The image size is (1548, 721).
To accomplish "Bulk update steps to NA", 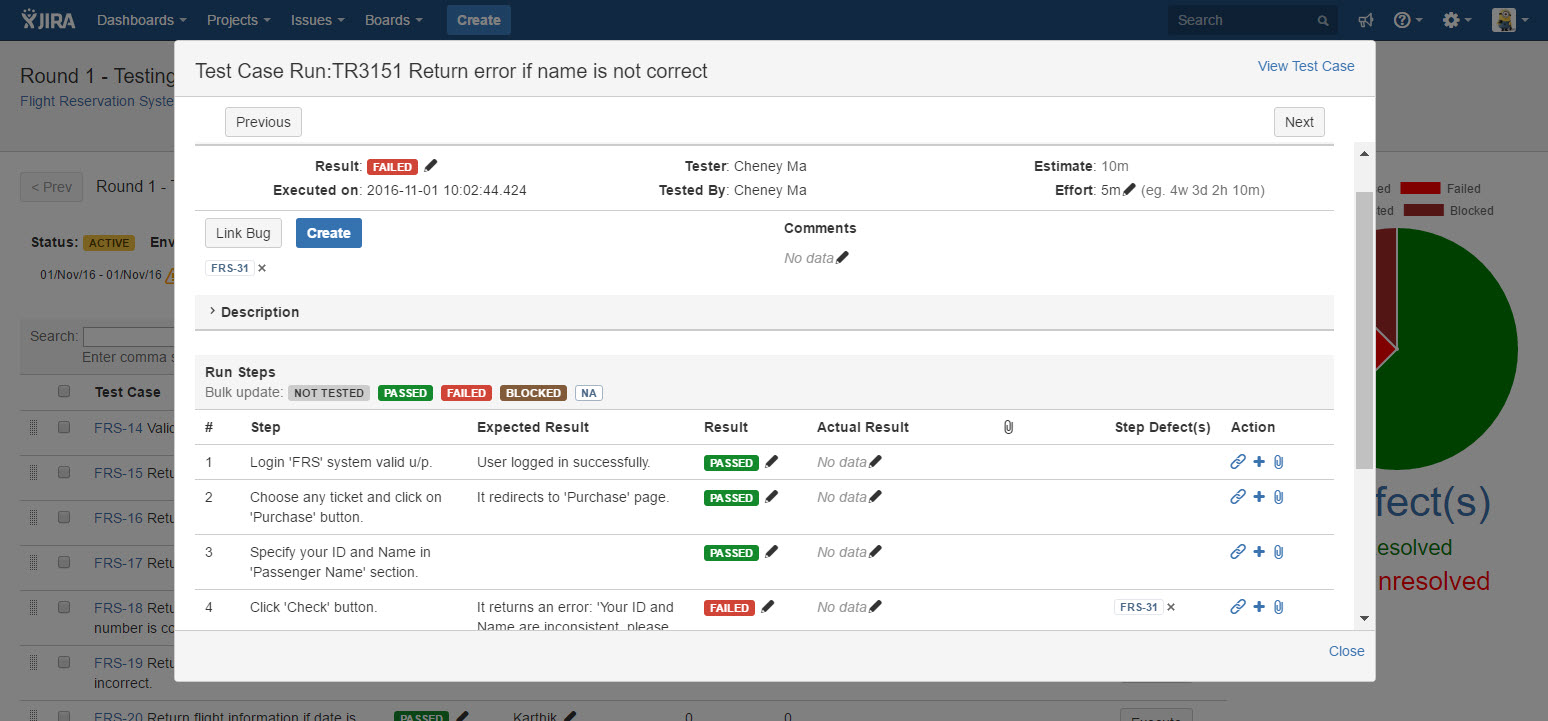I will (589, 393).
